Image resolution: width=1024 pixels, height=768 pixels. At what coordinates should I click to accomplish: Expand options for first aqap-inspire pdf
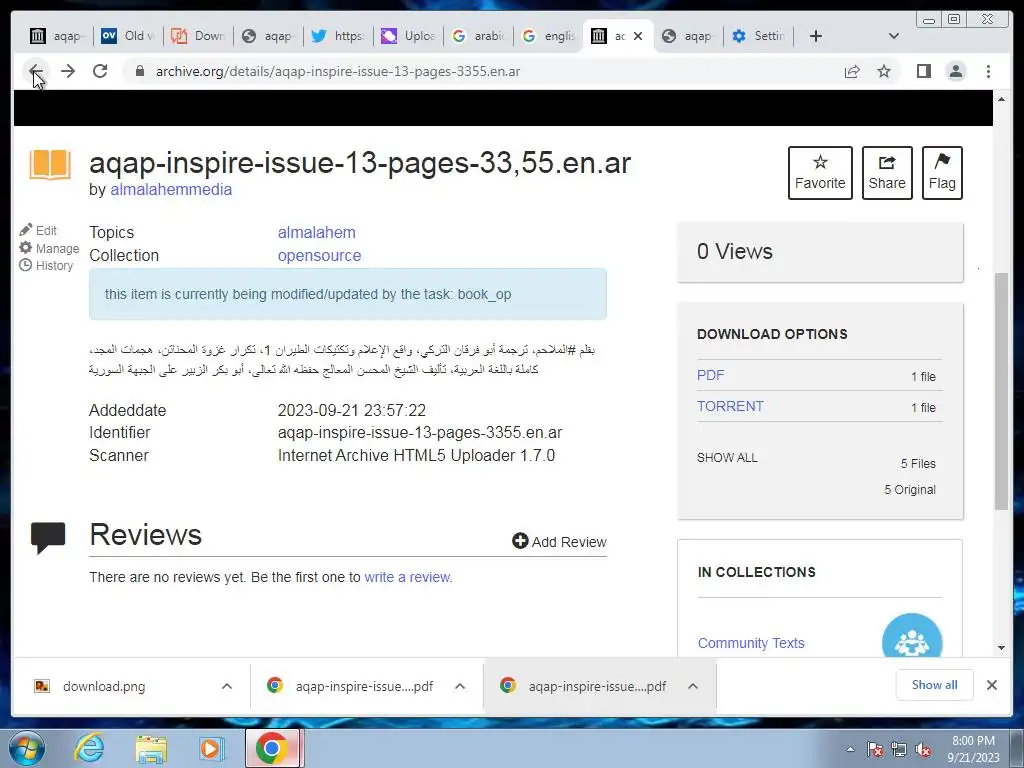[x=460, y=686]
